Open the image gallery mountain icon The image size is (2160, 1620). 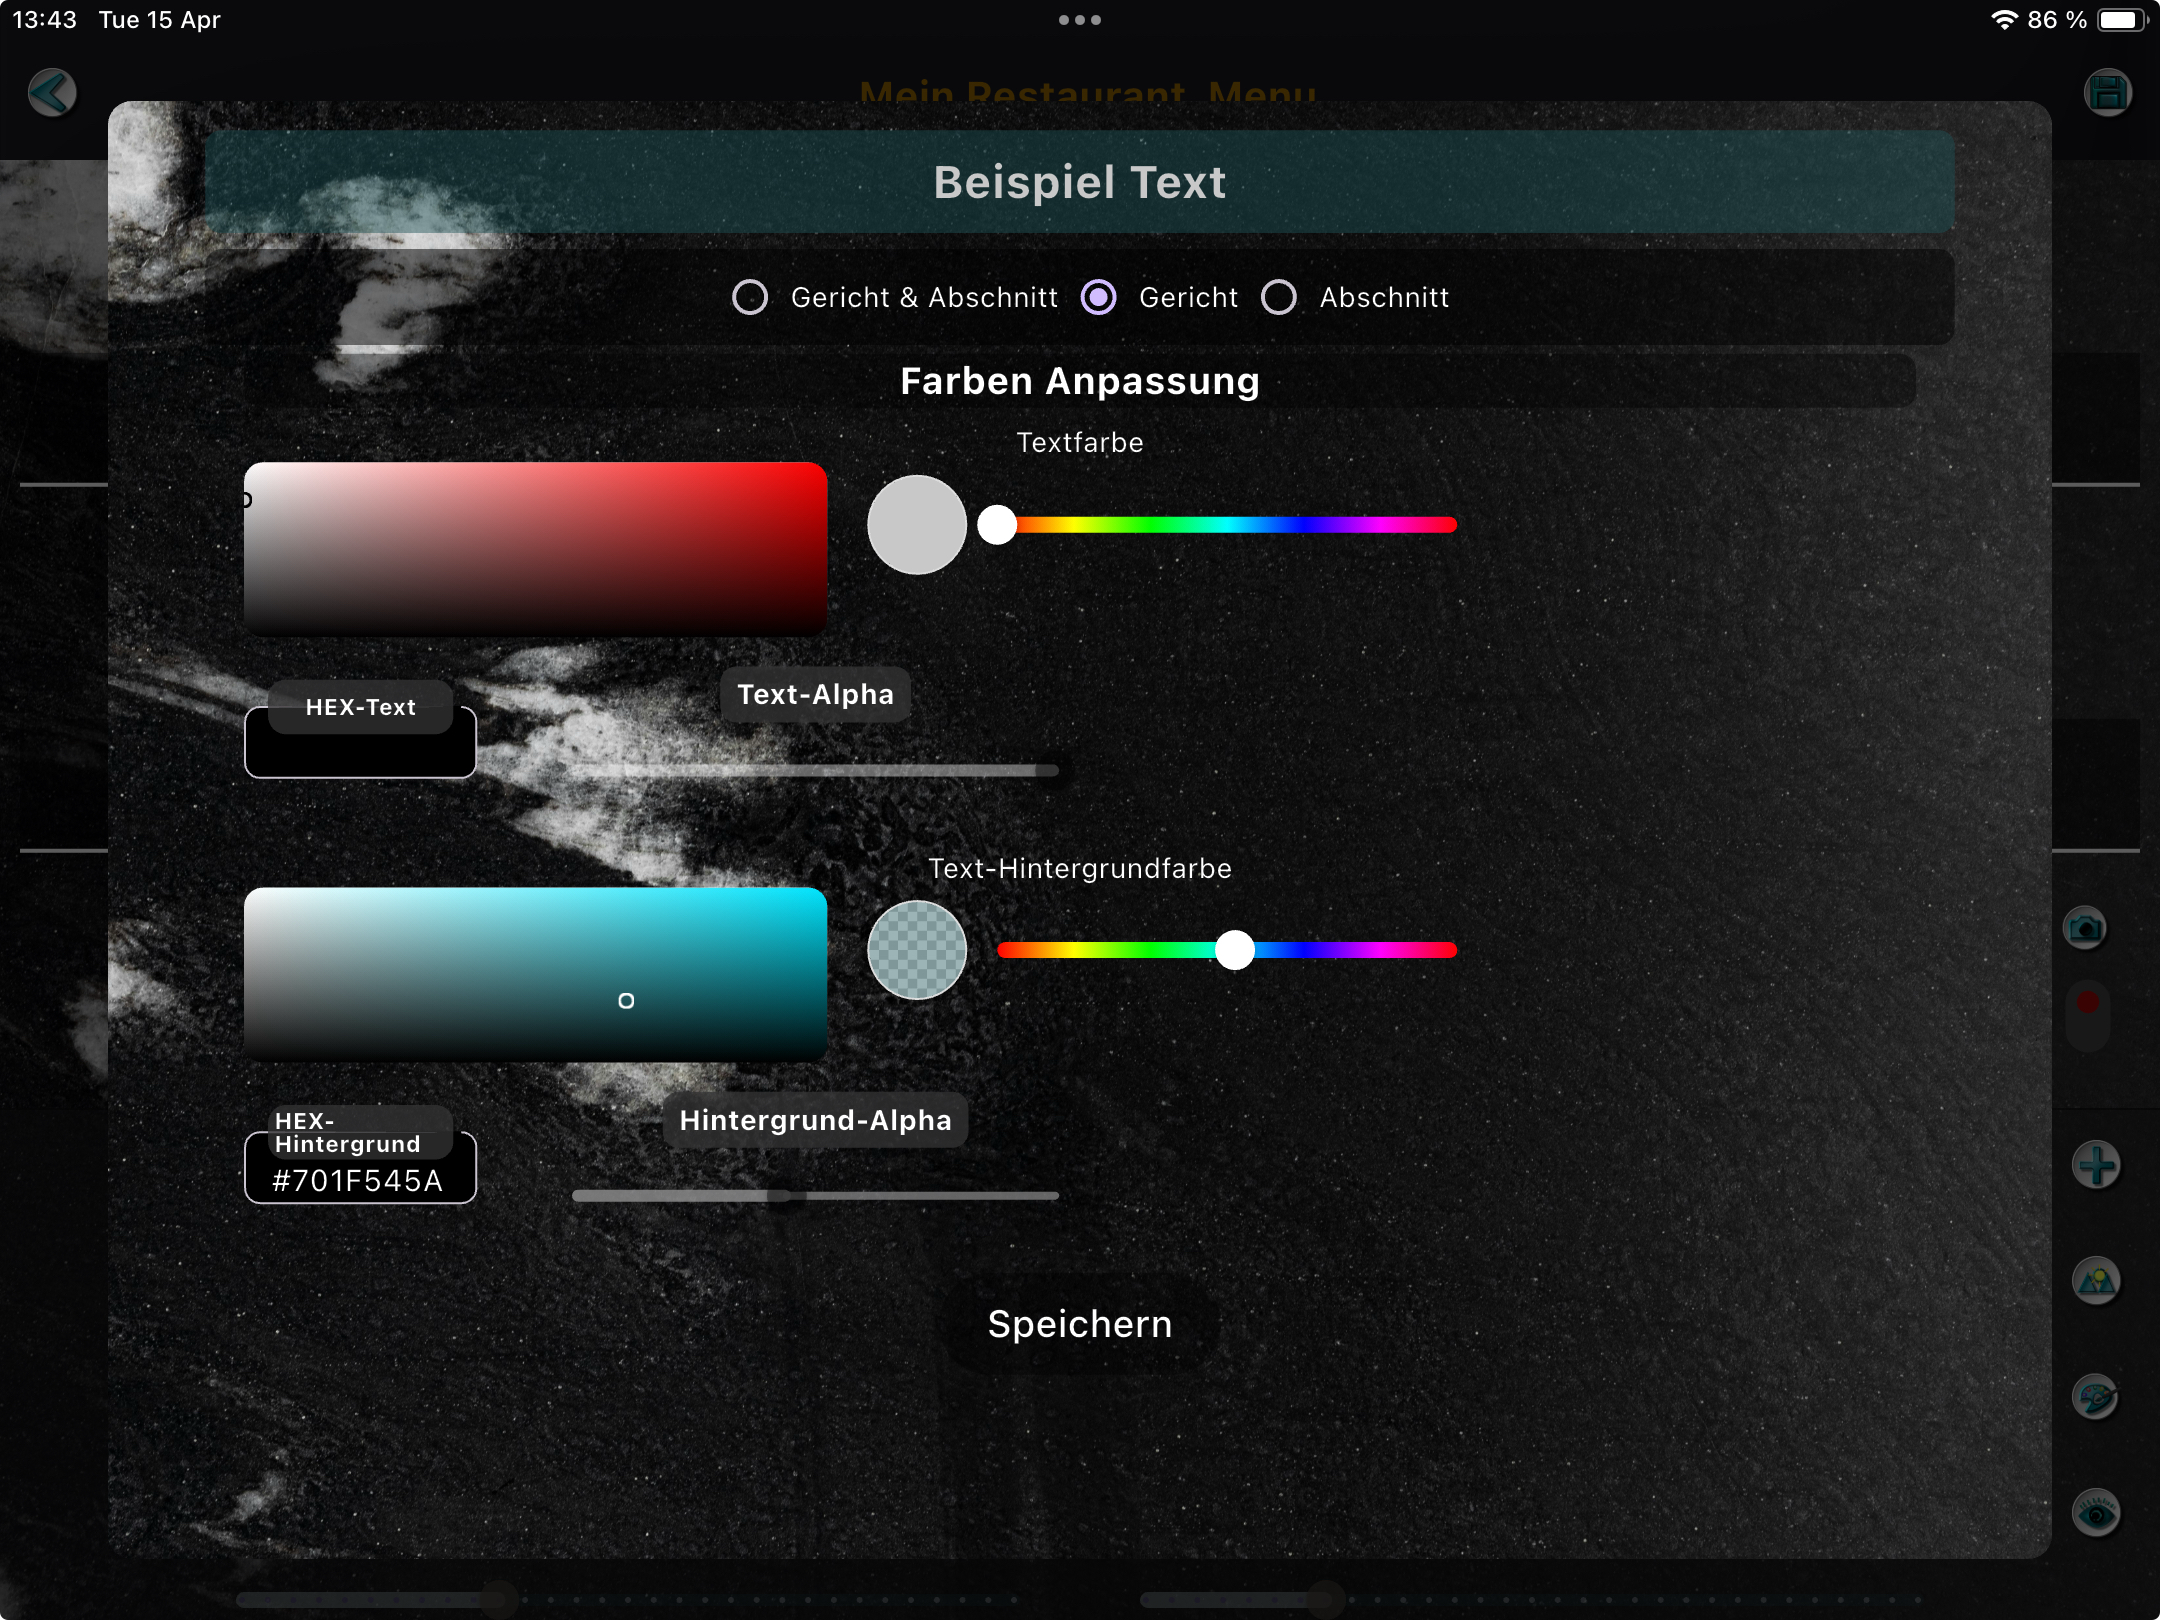[2097, 1280]
